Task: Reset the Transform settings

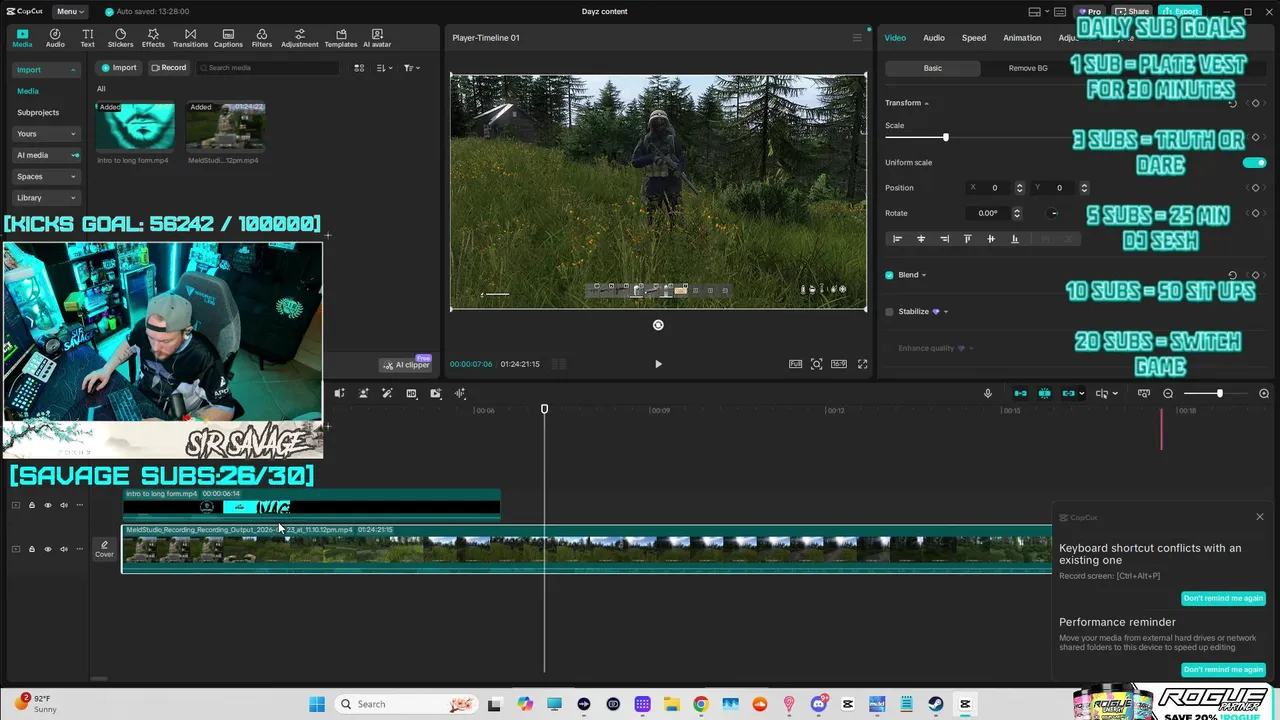Action: 1232,104
